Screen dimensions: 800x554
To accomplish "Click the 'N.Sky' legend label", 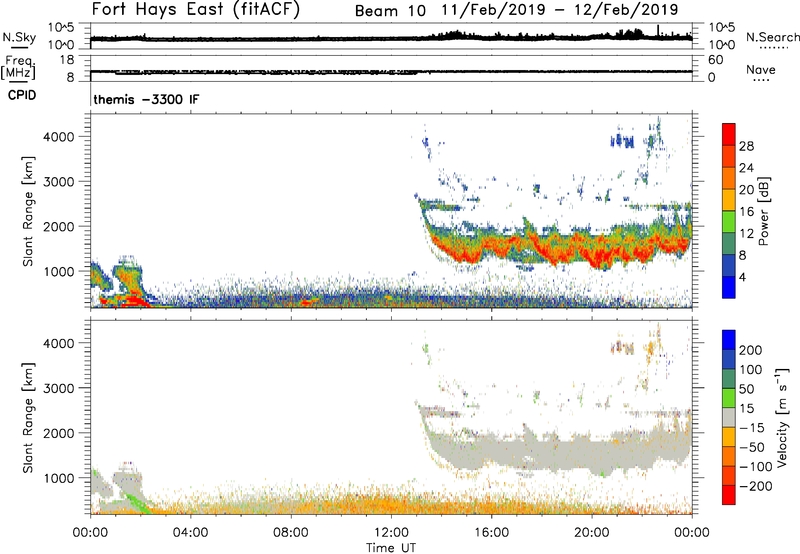I will coord(19,37).
